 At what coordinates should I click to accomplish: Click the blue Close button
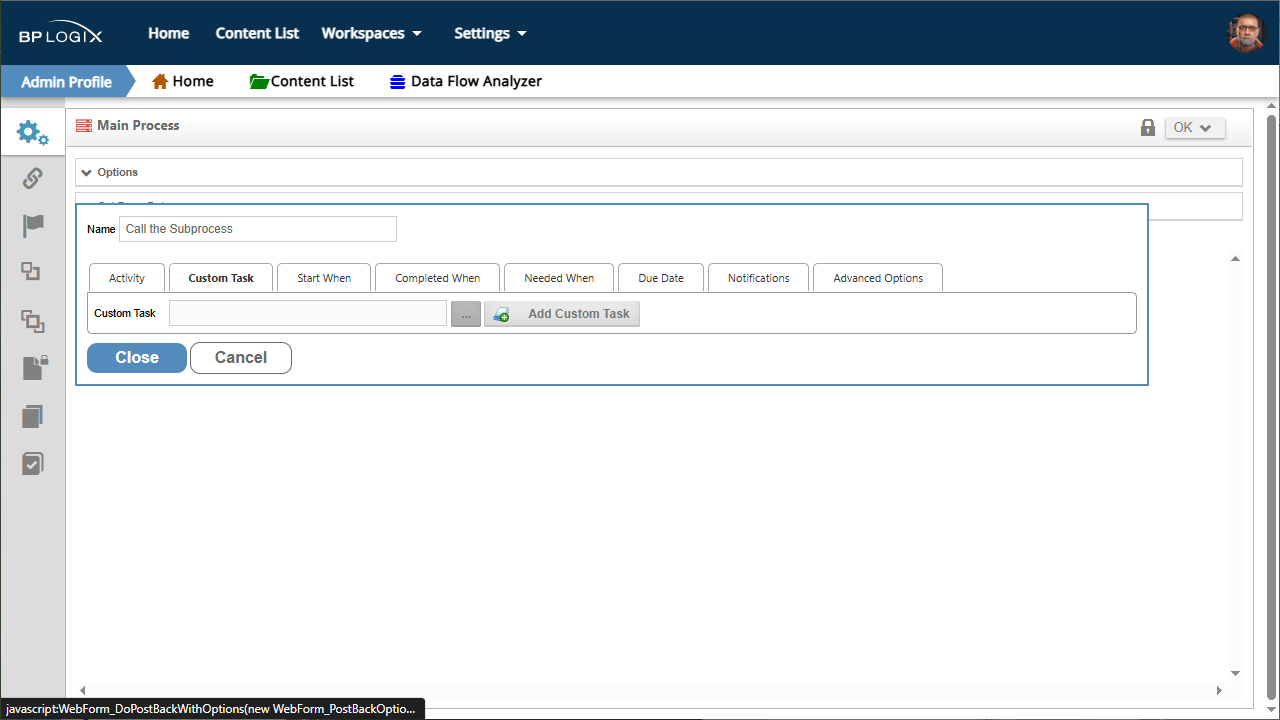coord(137,358)
